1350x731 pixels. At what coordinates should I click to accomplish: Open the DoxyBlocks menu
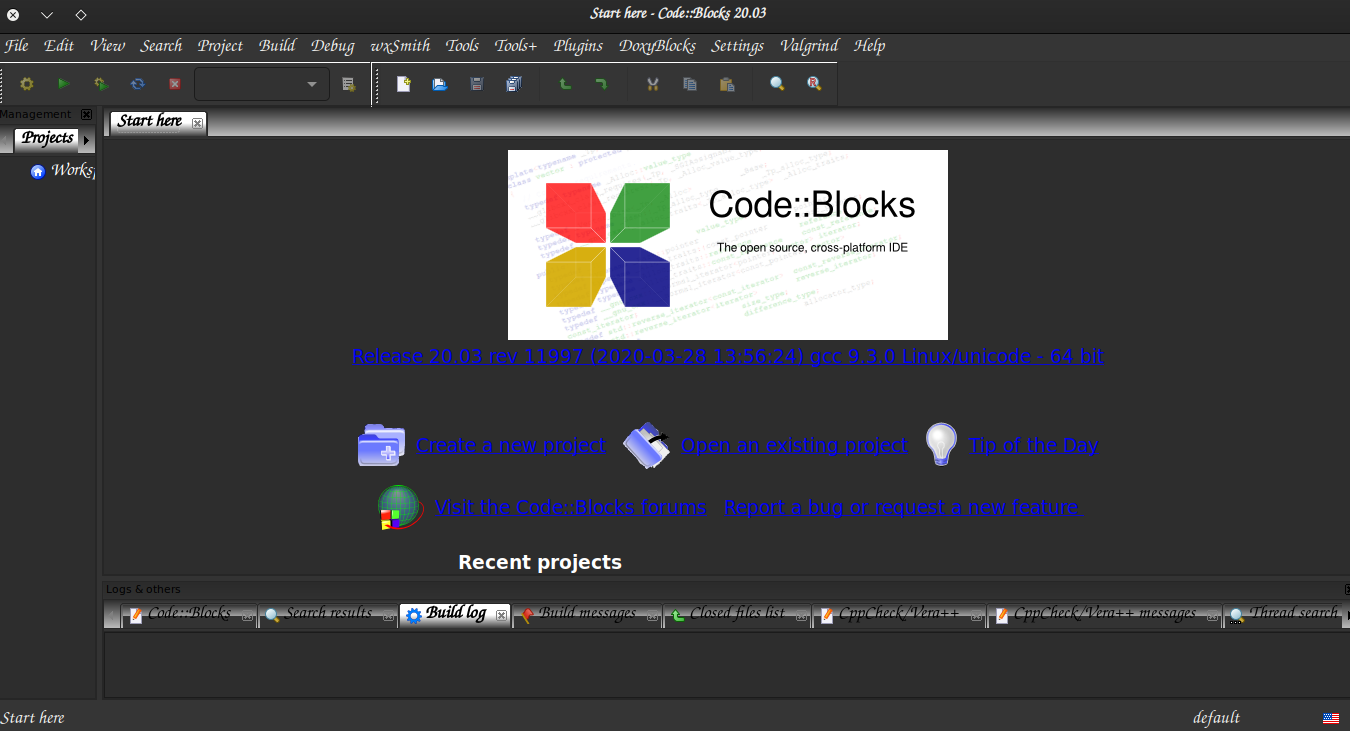[657, 46]
